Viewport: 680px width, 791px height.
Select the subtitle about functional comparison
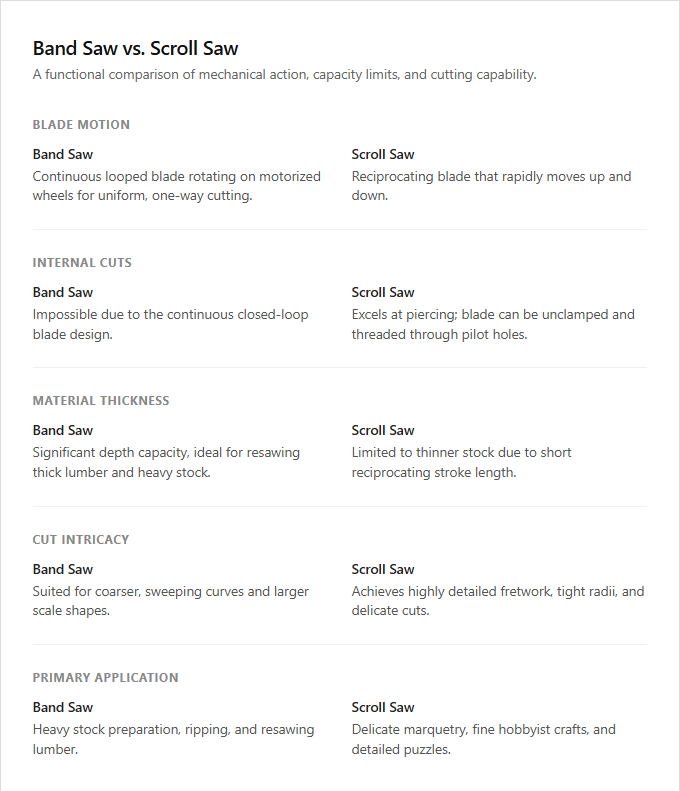click(x=285, y=75)
